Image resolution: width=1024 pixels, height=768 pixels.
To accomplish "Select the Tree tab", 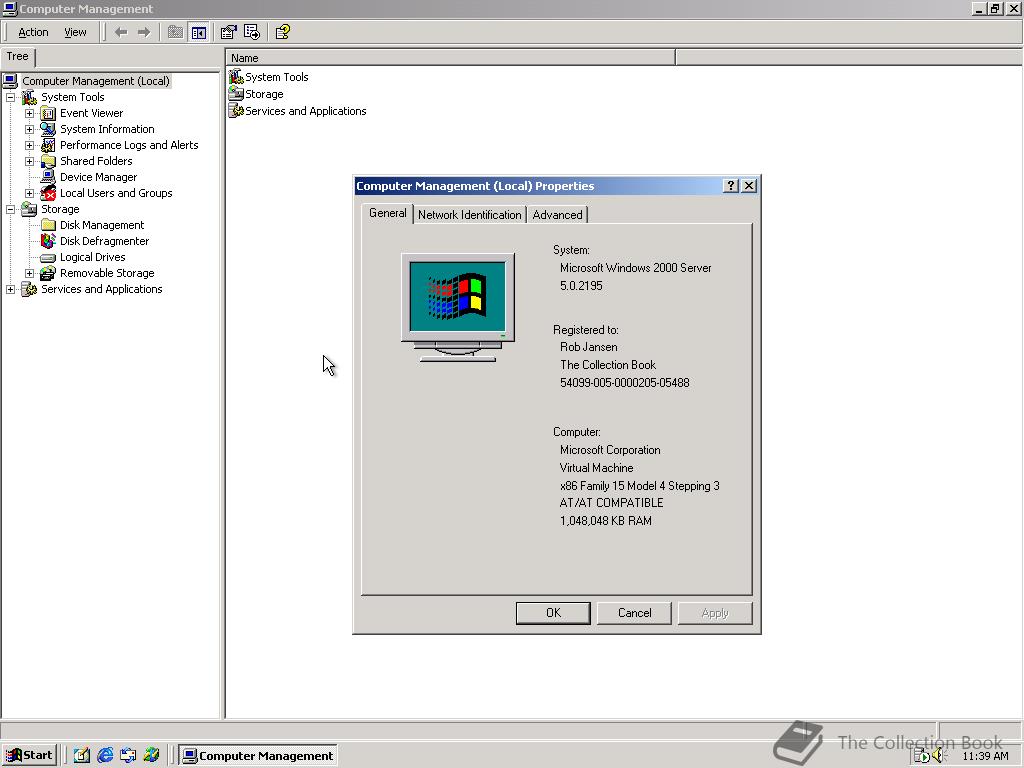I will pyautogui.click(x=18, y=57).
